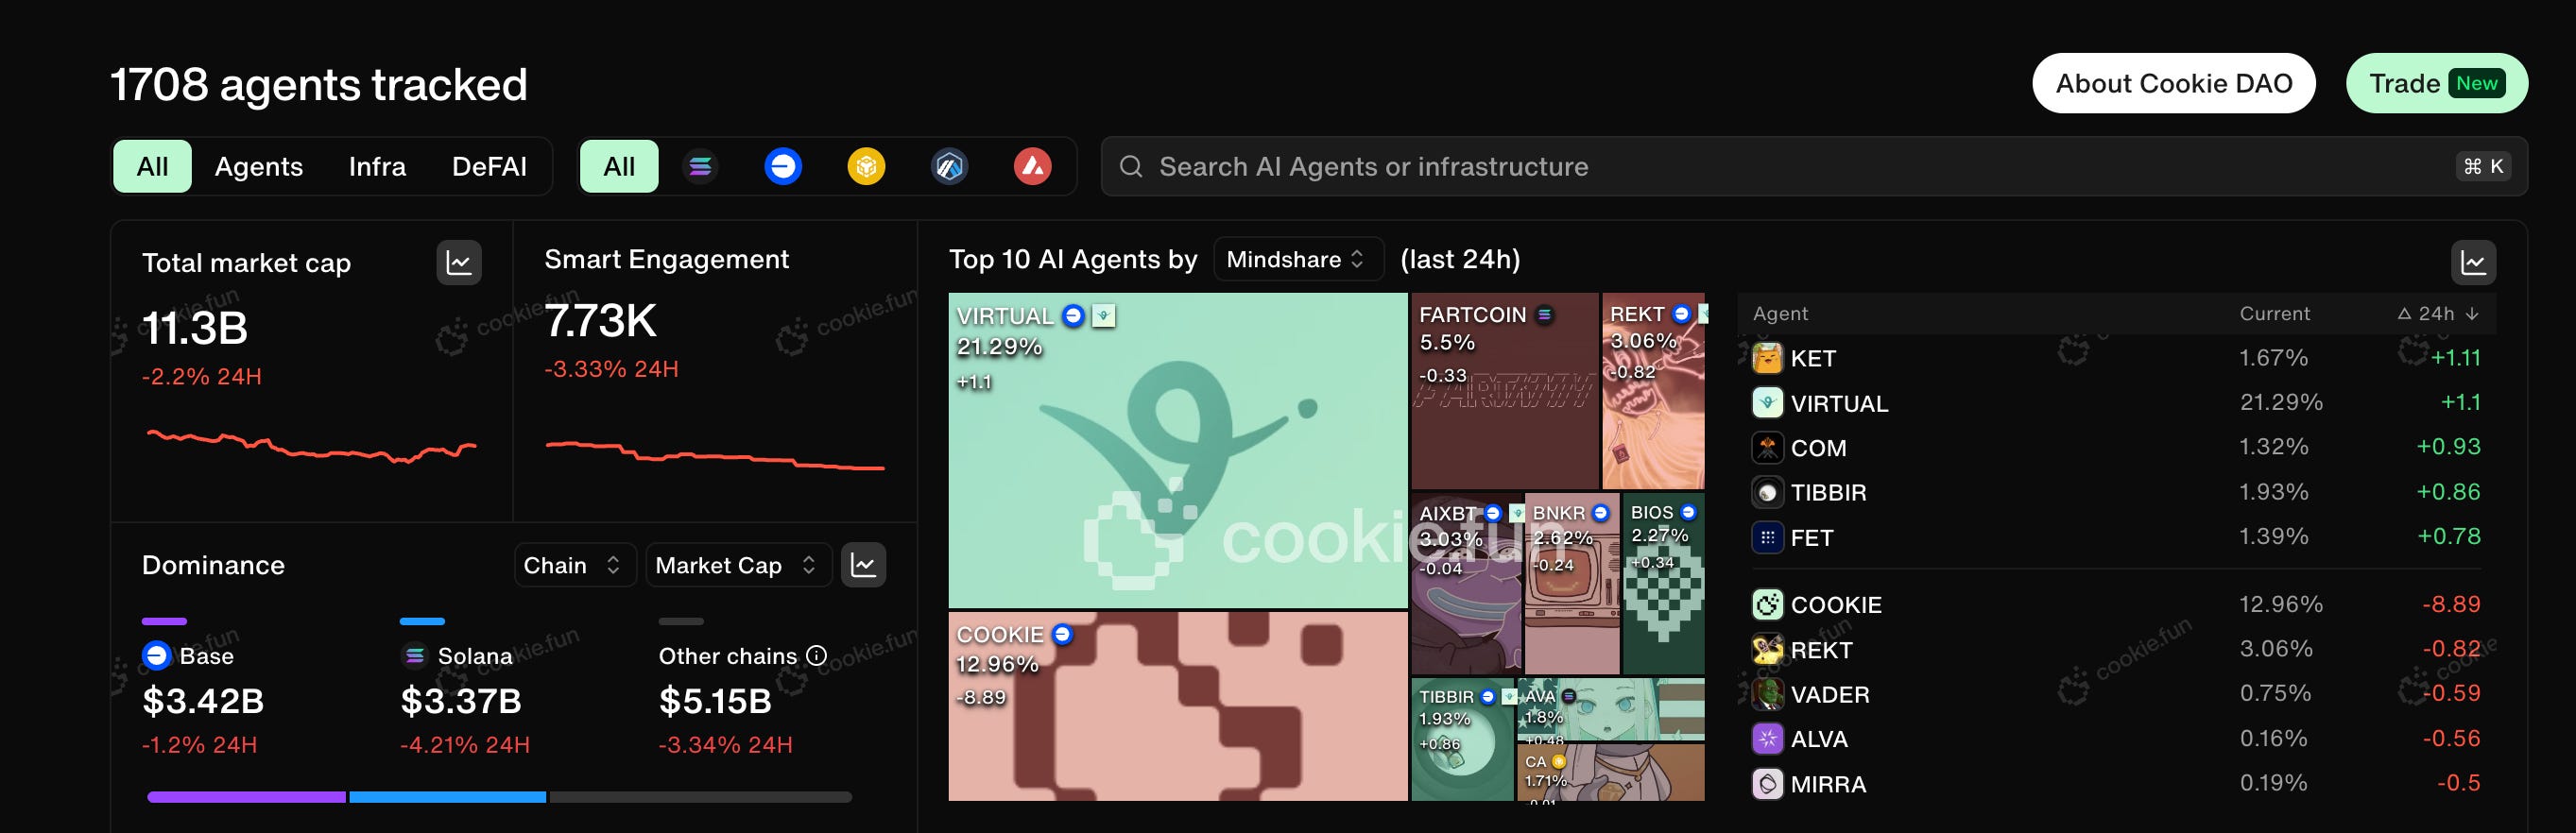Click the $3.42B Base dominance value
This screenshot has height=833, width=2576.
pyautogui.click(x=203, y=701)
